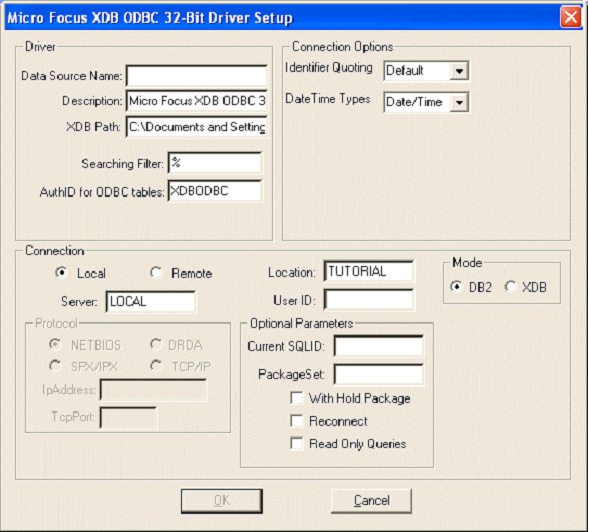The width and height of the screenshot is (589, 532).
Task: Click the Data Source Name input field
Action: (196, 76)
